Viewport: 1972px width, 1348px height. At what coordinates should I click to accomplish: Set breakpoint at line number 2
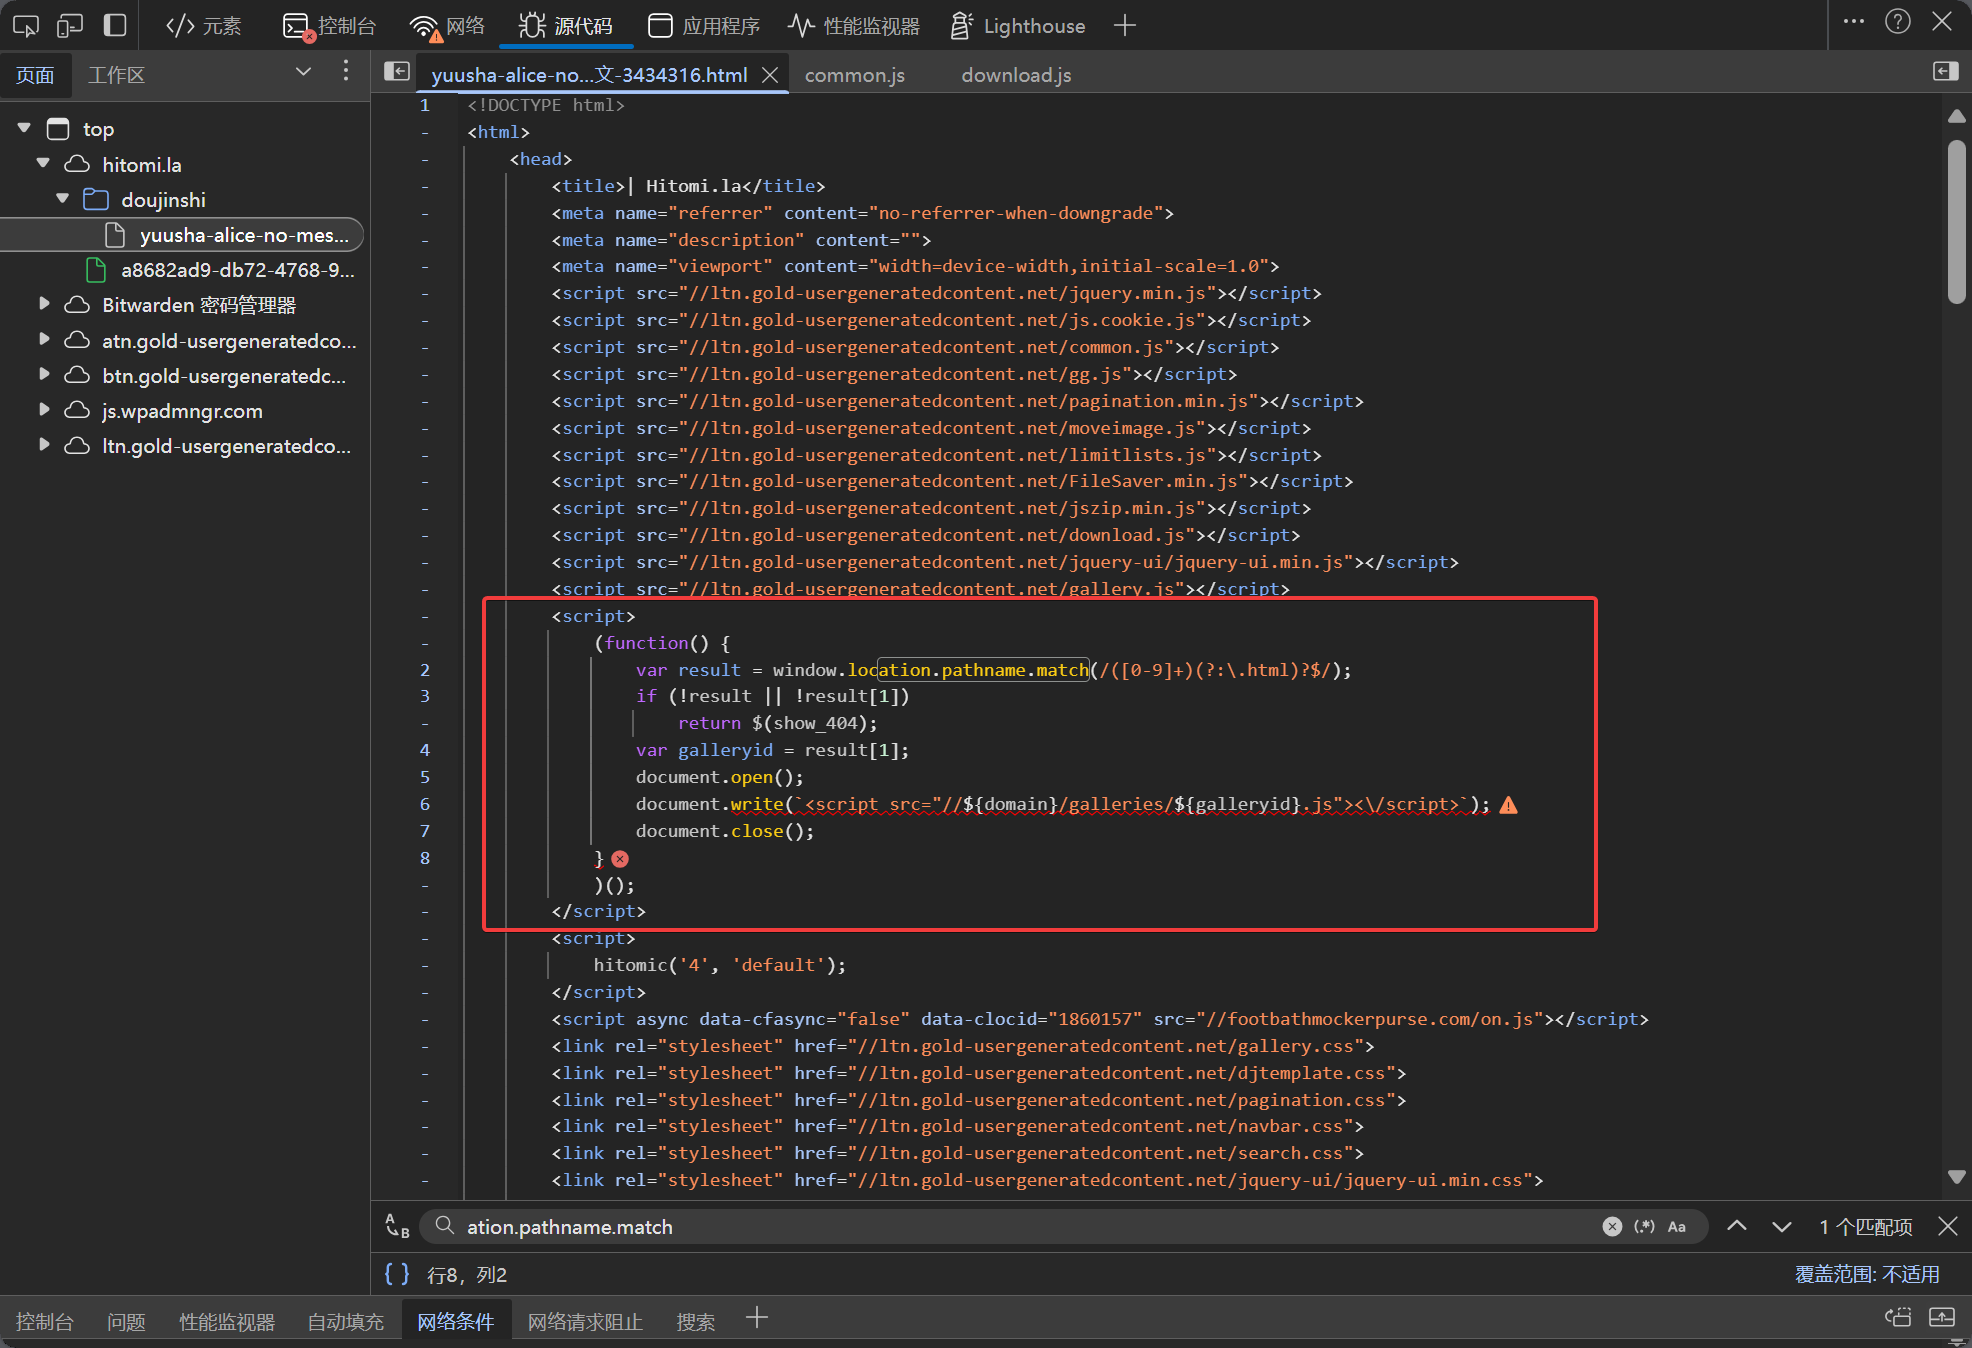click(425, 670)
